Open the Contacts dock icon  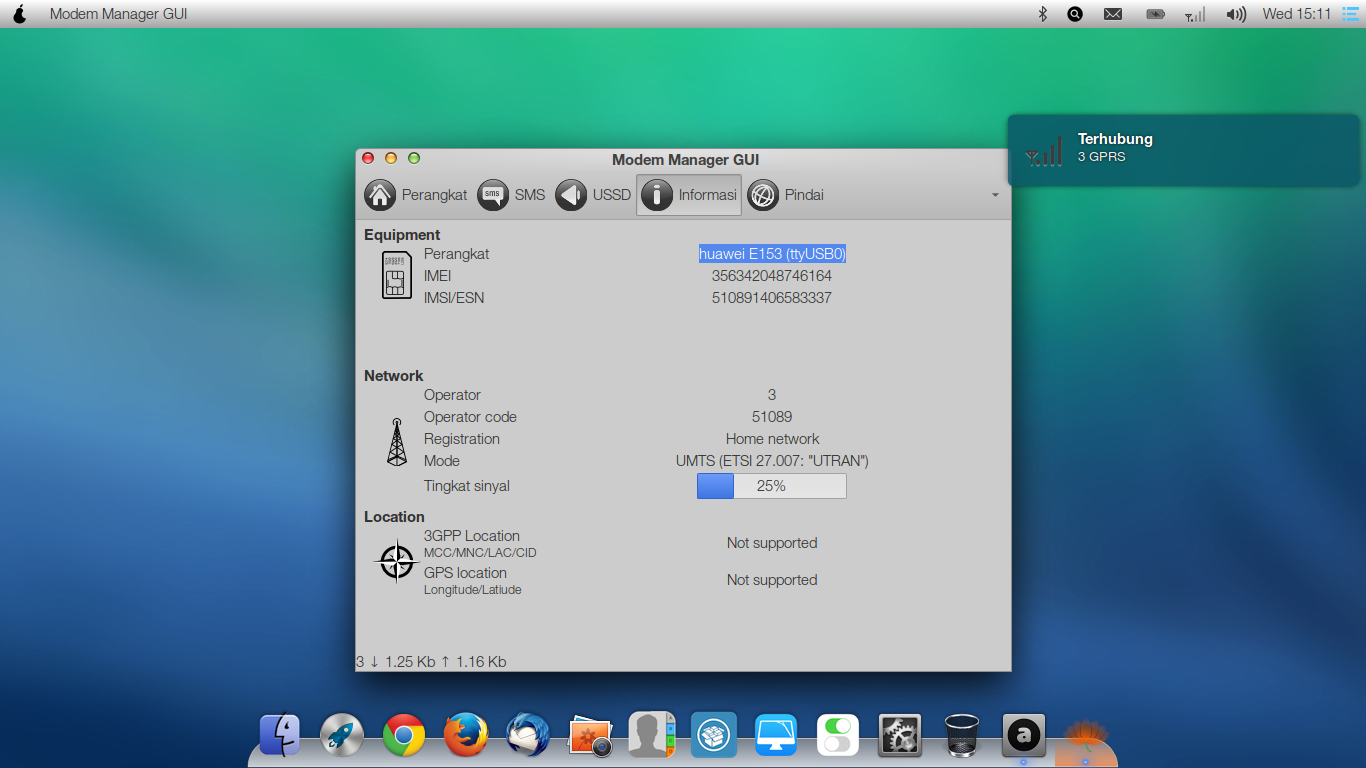pos(652,735)
